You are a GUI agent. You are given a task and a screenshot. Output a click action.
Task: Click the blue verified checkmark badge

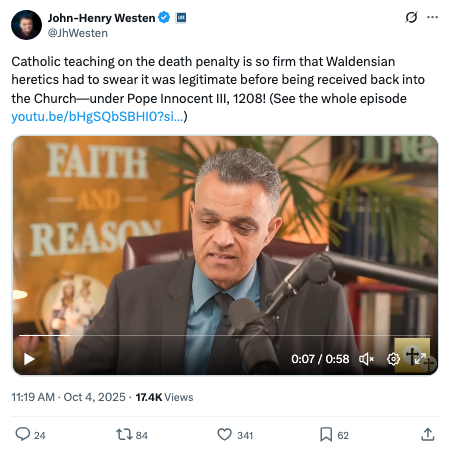(164, 17)
